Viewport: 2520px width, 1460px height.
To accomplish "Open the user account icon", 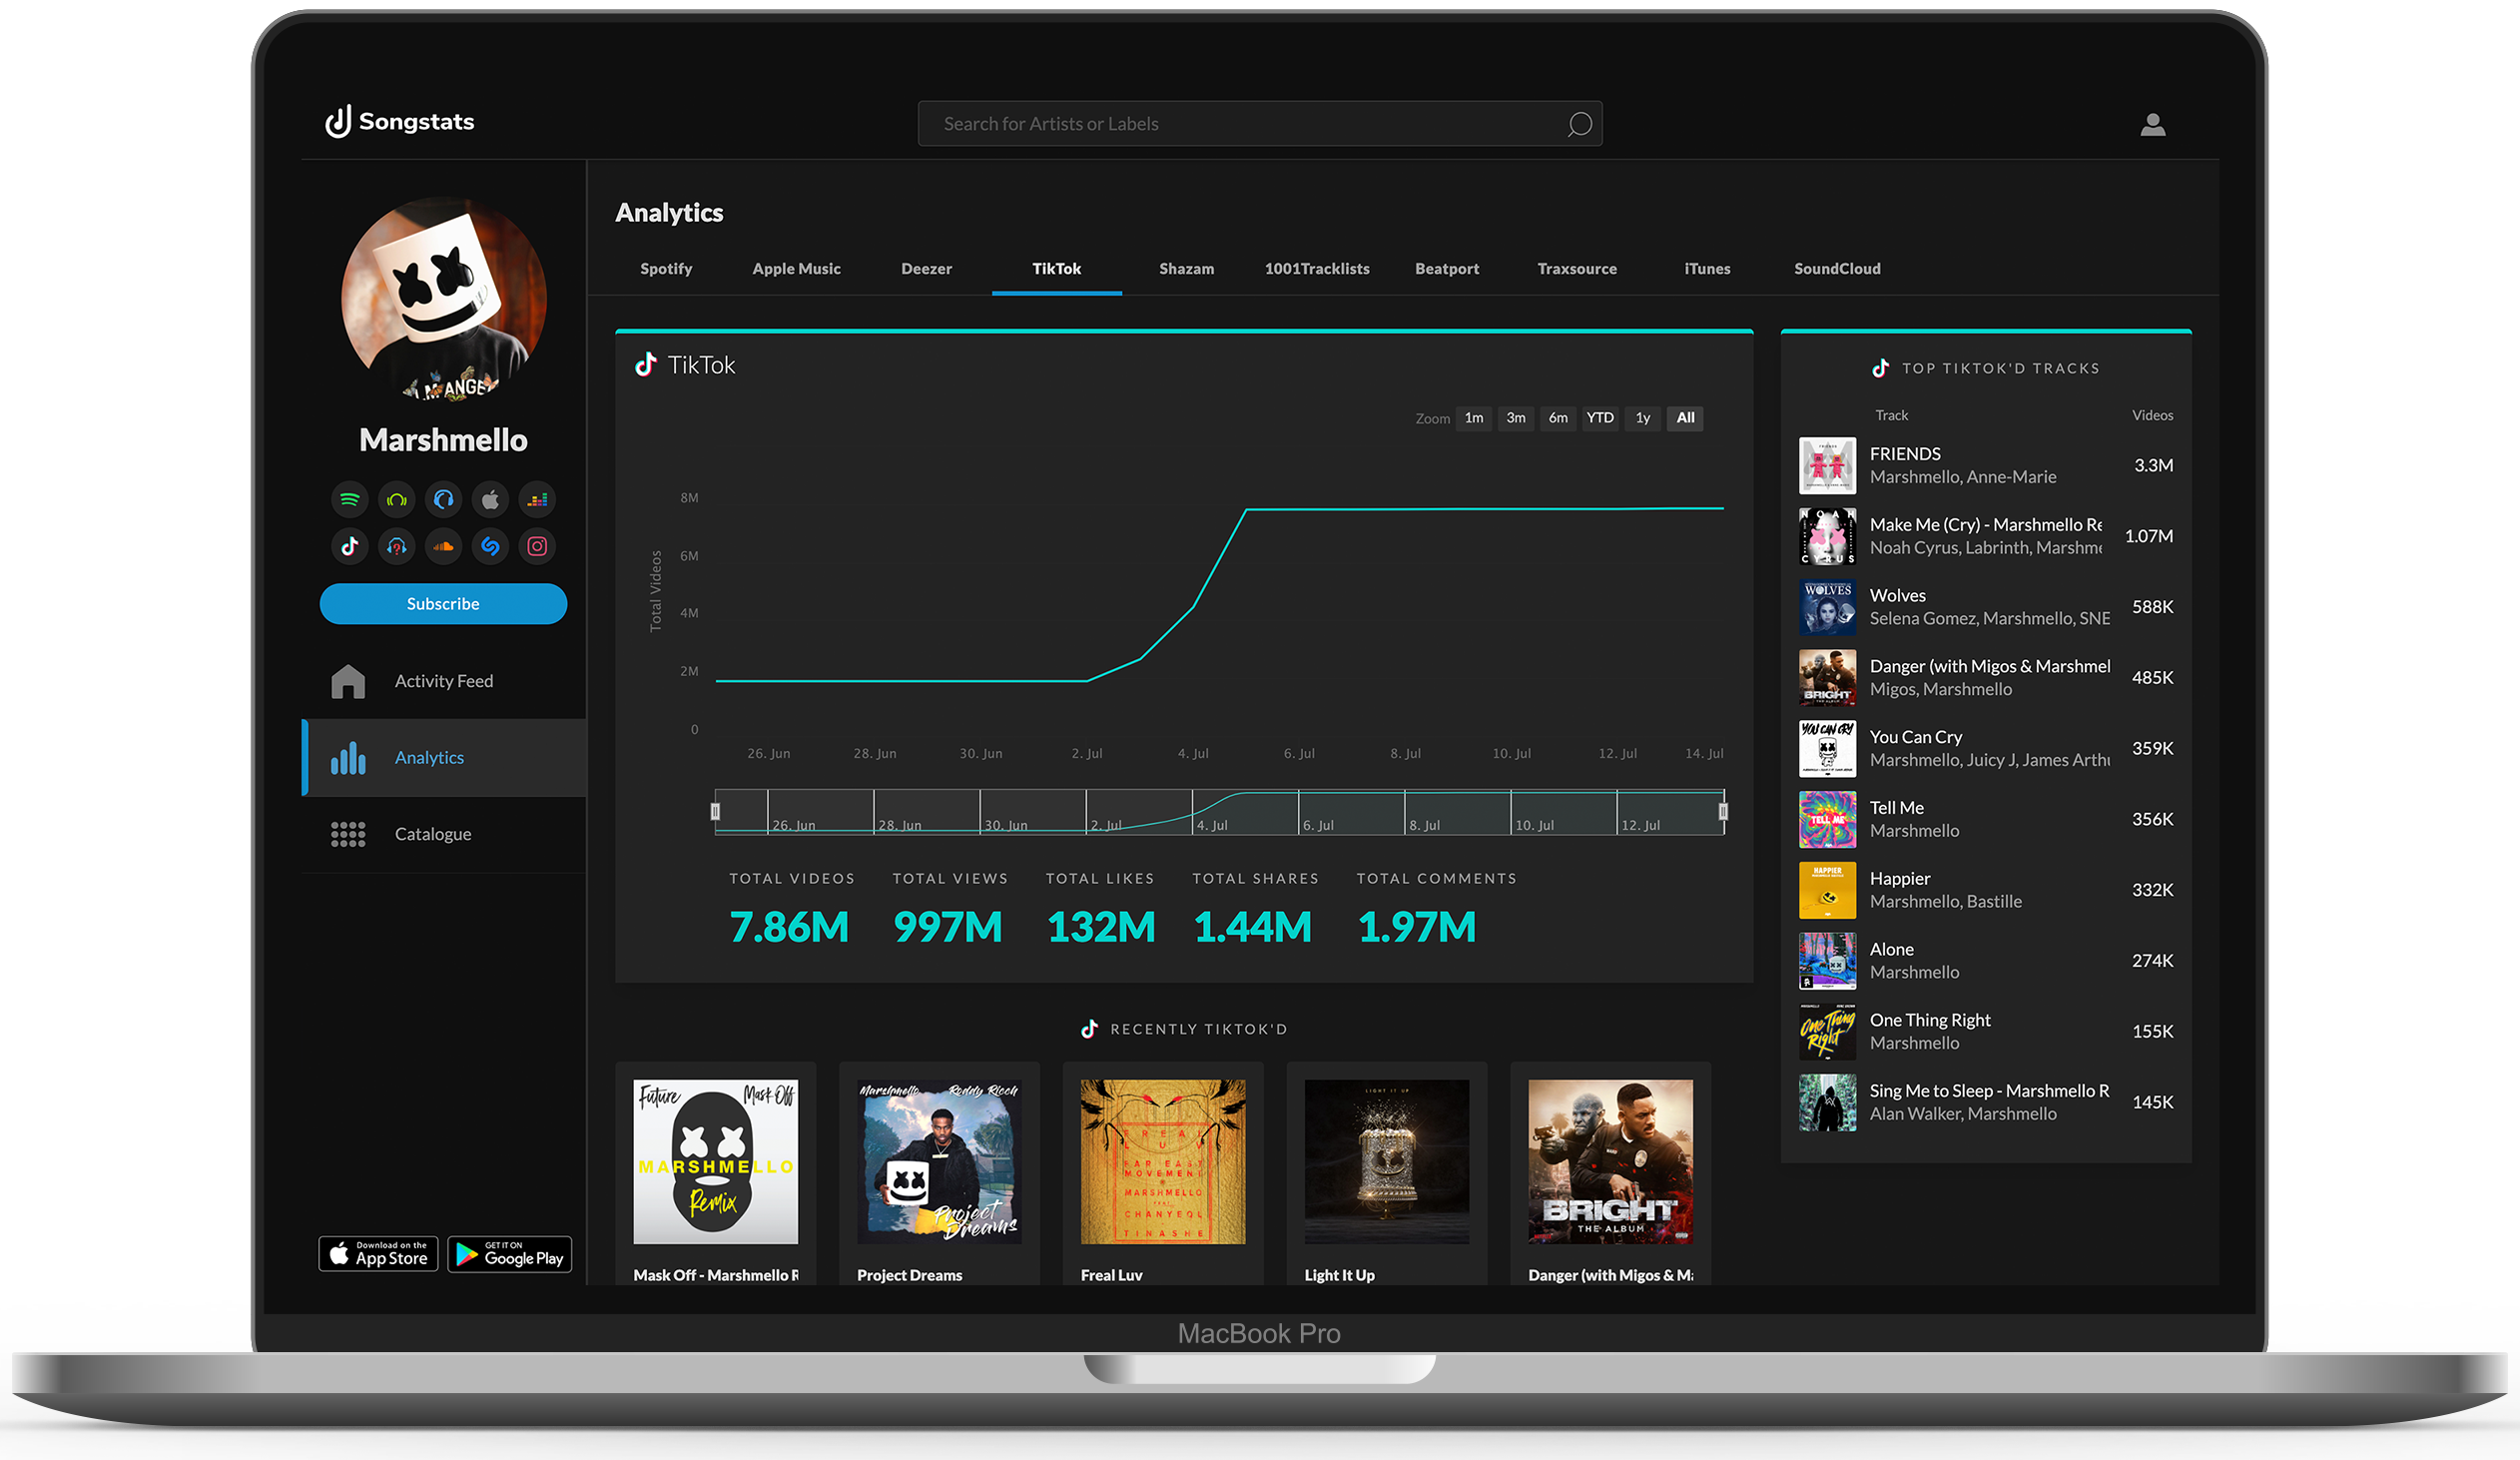I will pos(2152,124).
